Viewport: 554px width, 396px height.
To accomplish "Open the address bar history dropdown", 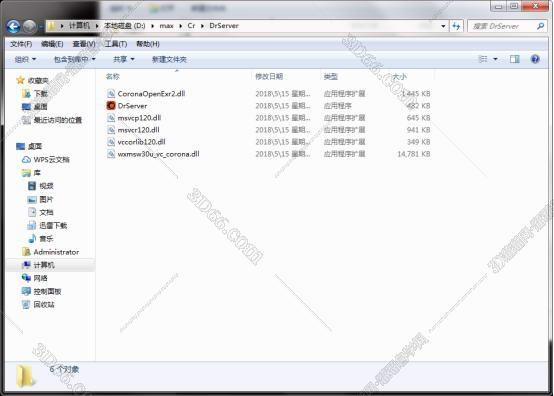I will (443, 26).
